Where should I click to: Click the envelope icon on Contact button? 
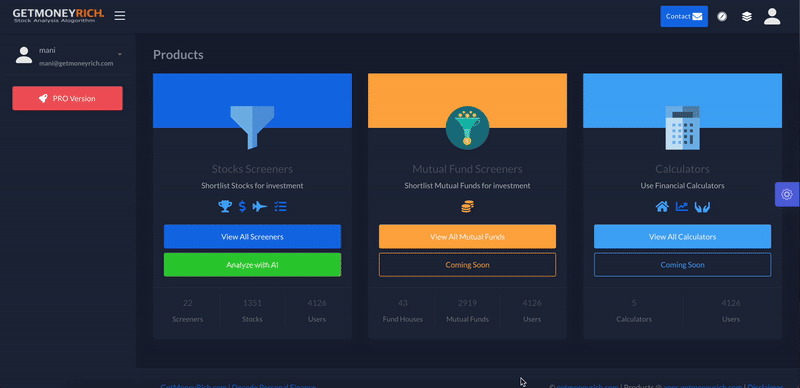(697, 16)
